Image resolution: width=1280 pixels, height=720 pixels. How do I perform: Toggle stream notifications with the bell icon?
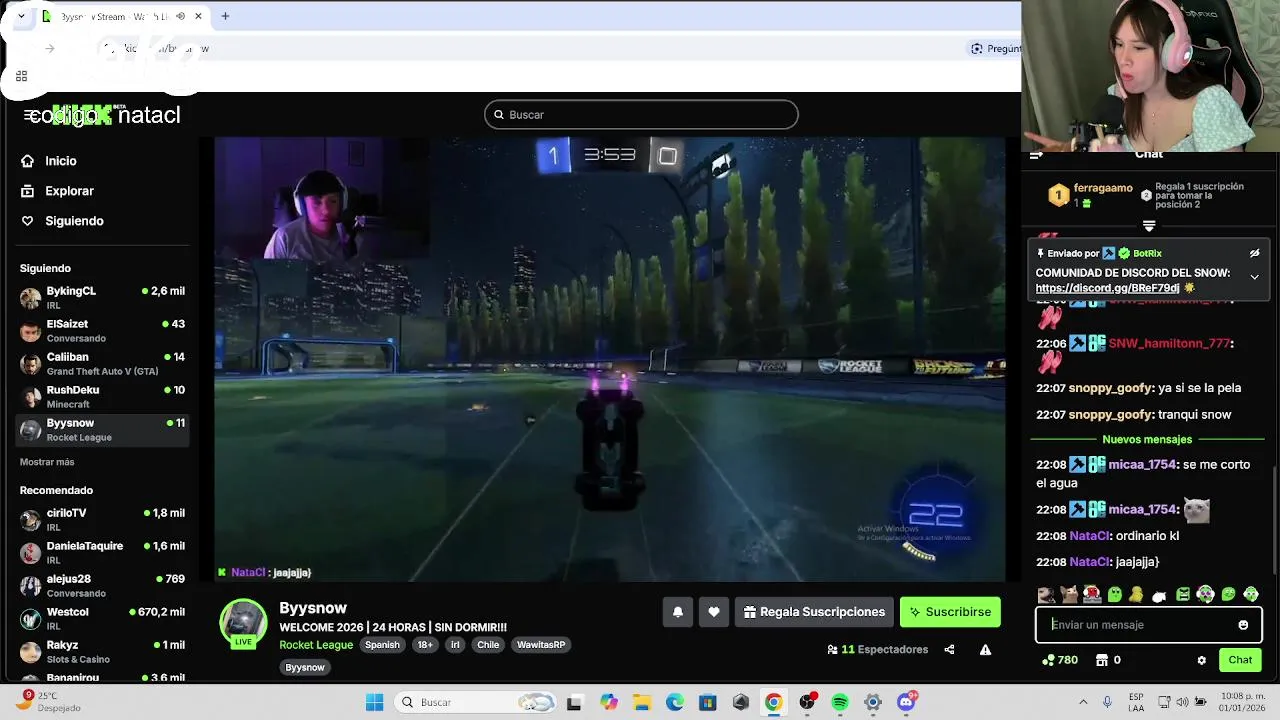[677, 612]
